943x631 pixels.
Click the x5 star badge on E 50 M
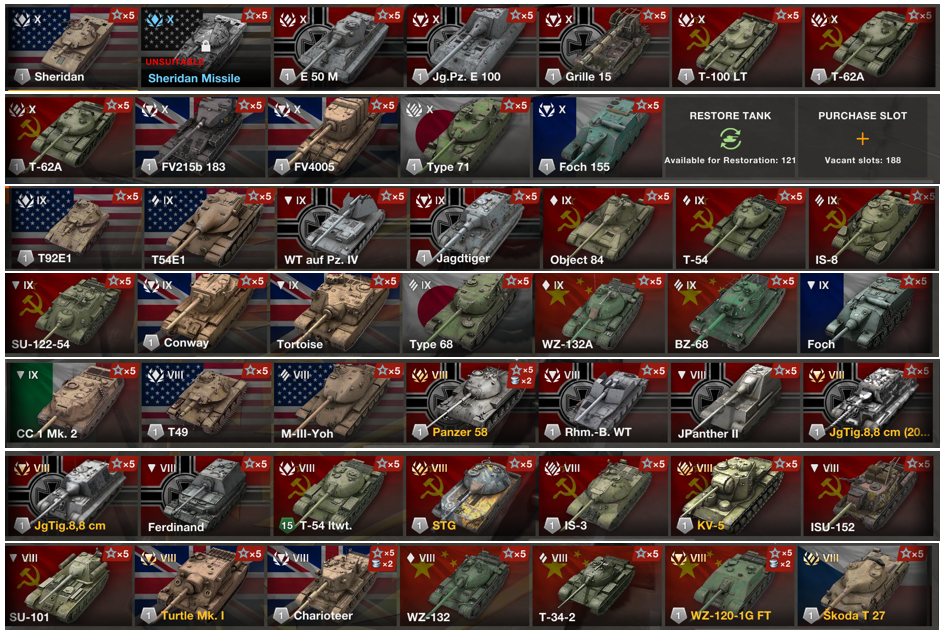pos(389,15)
